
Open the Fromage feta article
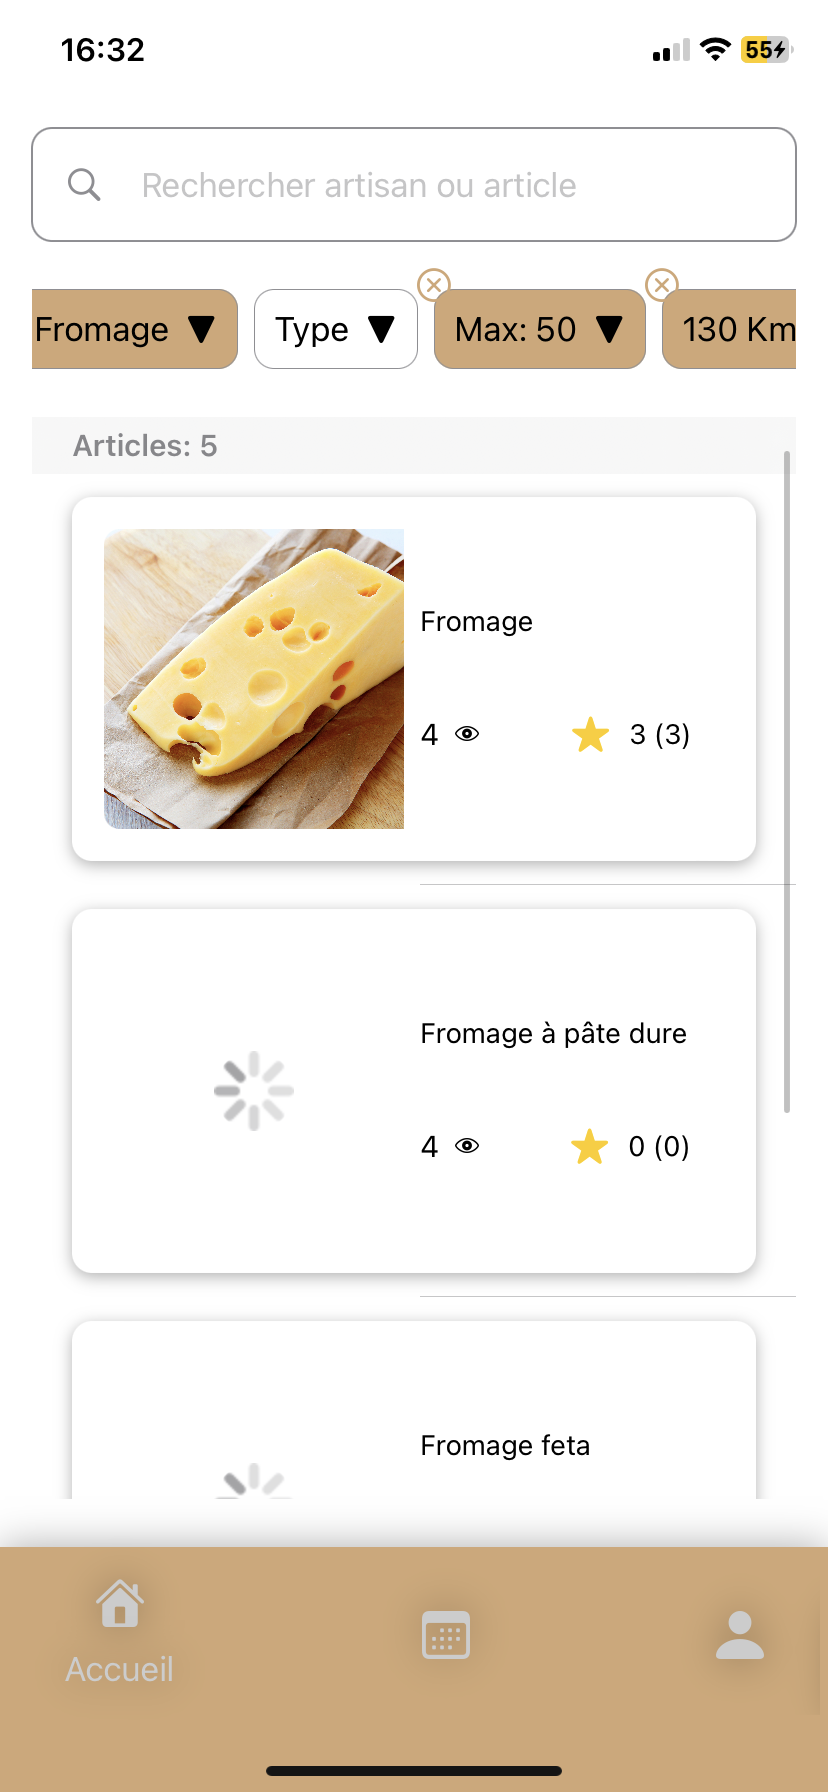click(x=505, y=1446)
